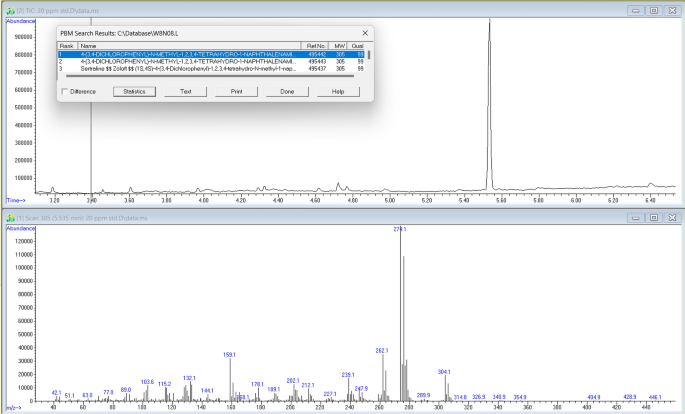Screen dimensions: 685x414
Task: Click the Print button
Action: [236, 92]
